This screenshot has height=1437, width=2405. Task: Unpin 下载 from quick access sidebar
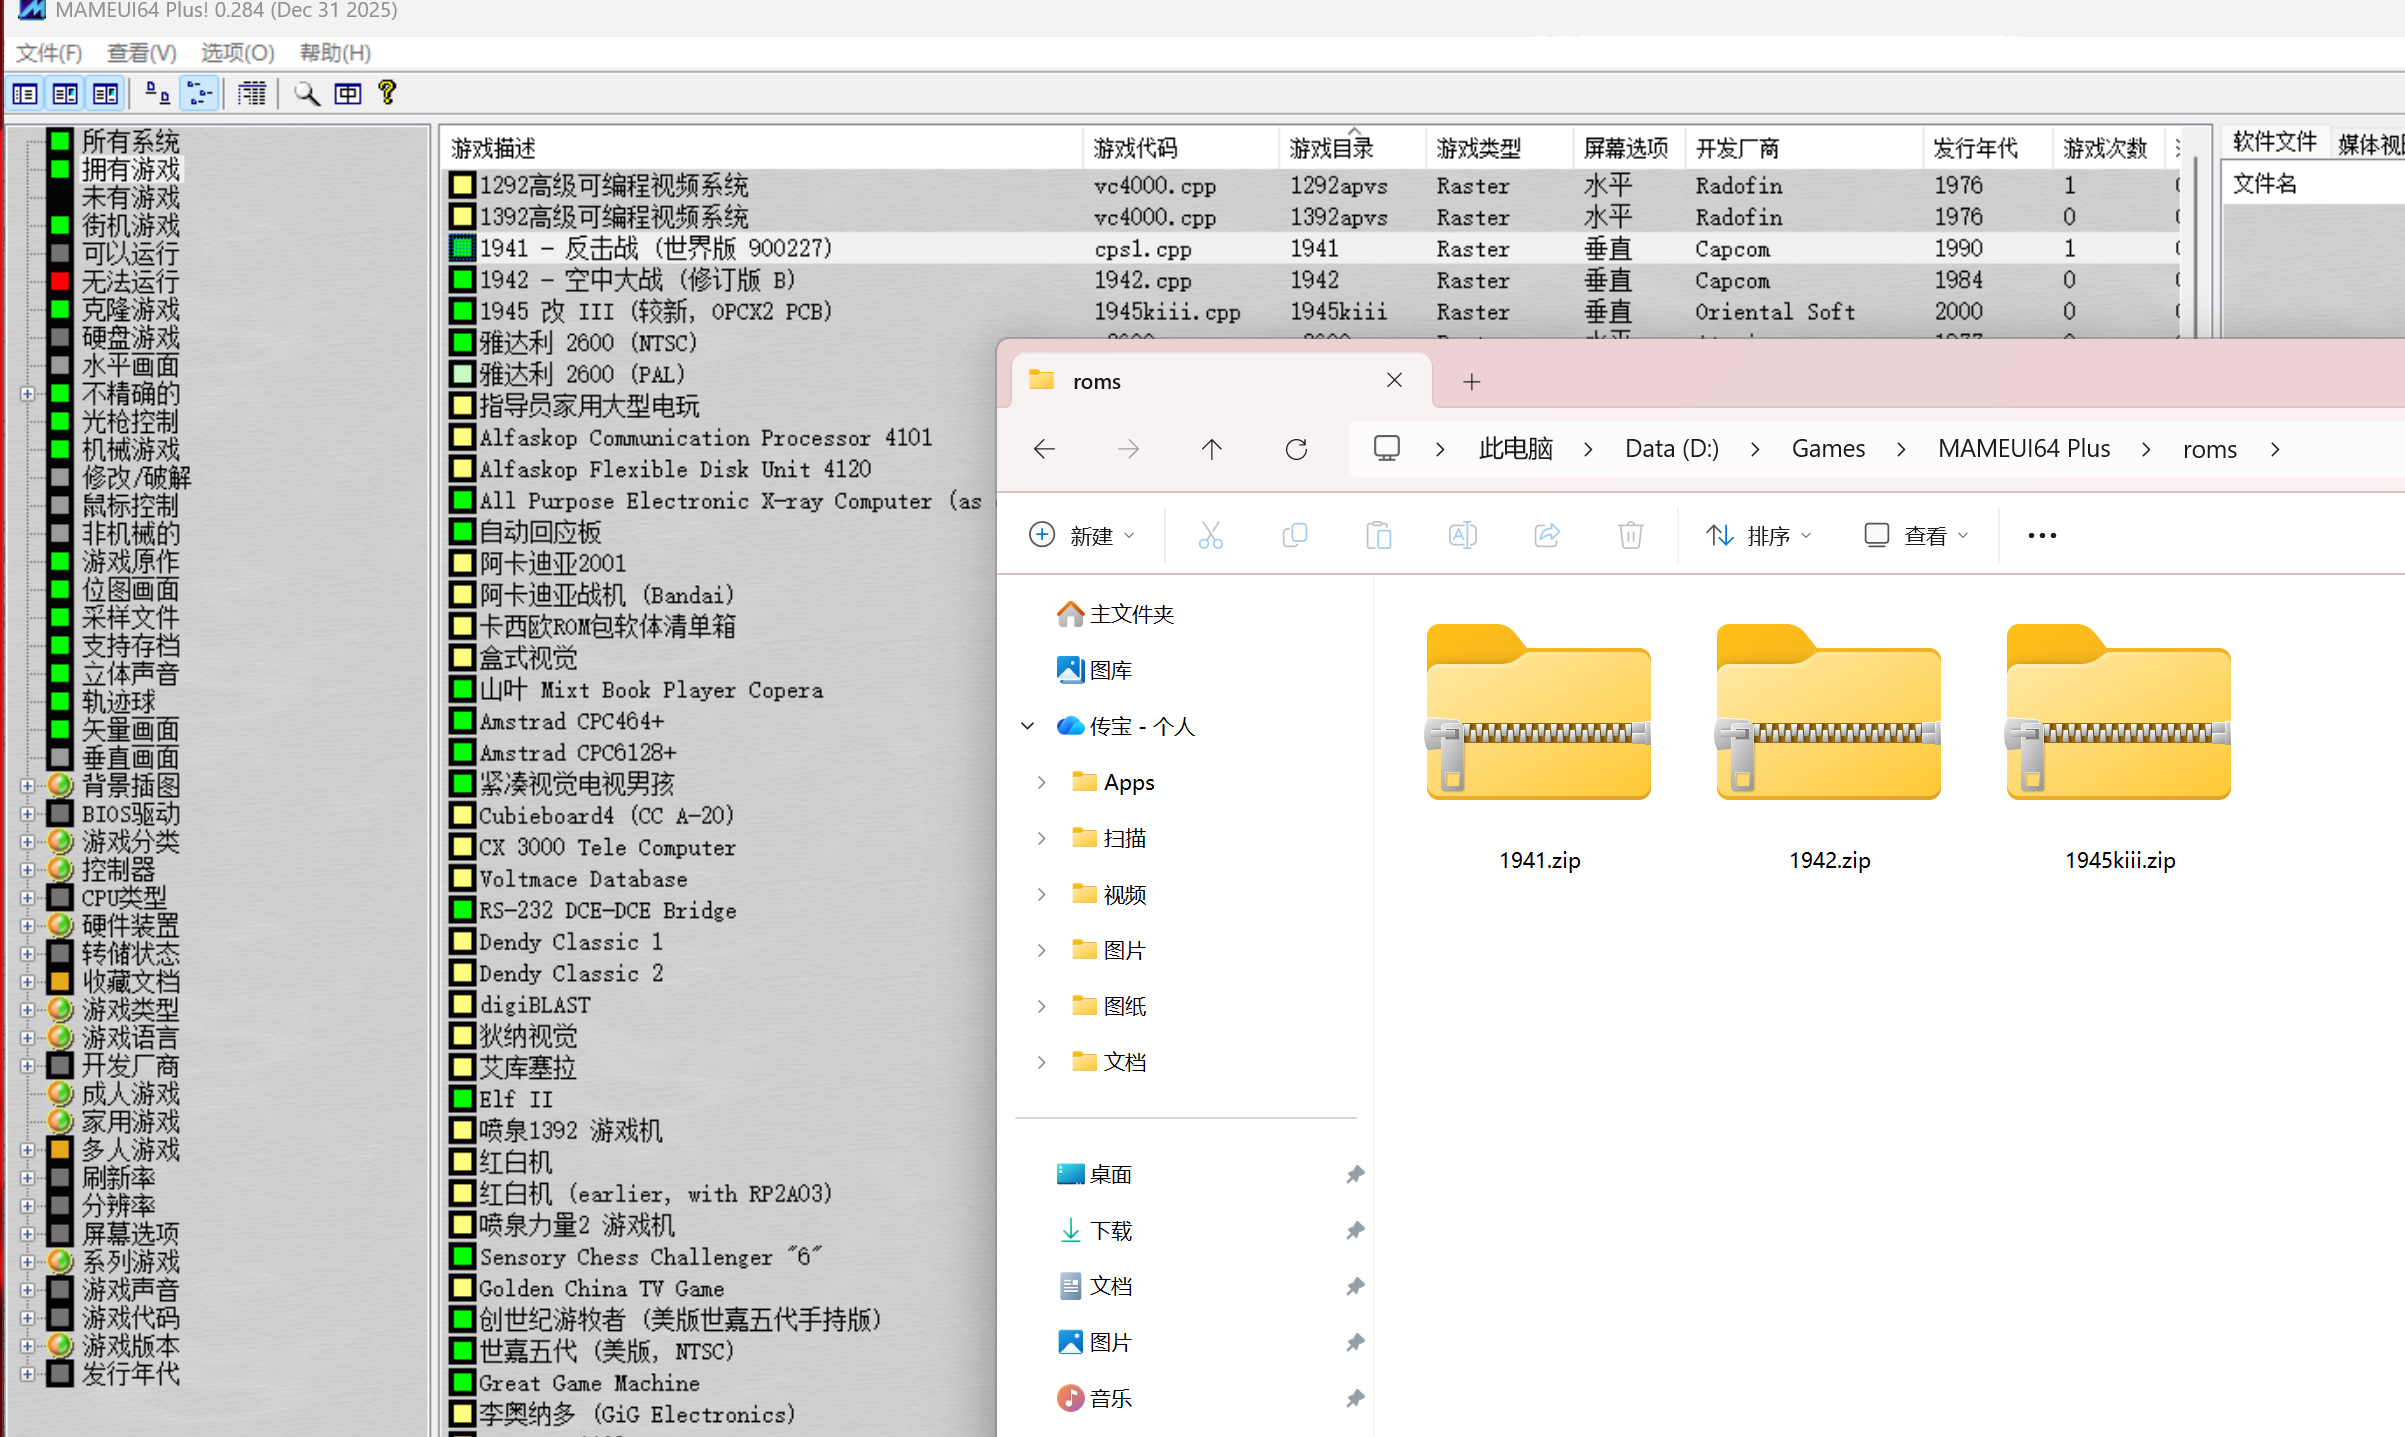click(1355, 1230)
